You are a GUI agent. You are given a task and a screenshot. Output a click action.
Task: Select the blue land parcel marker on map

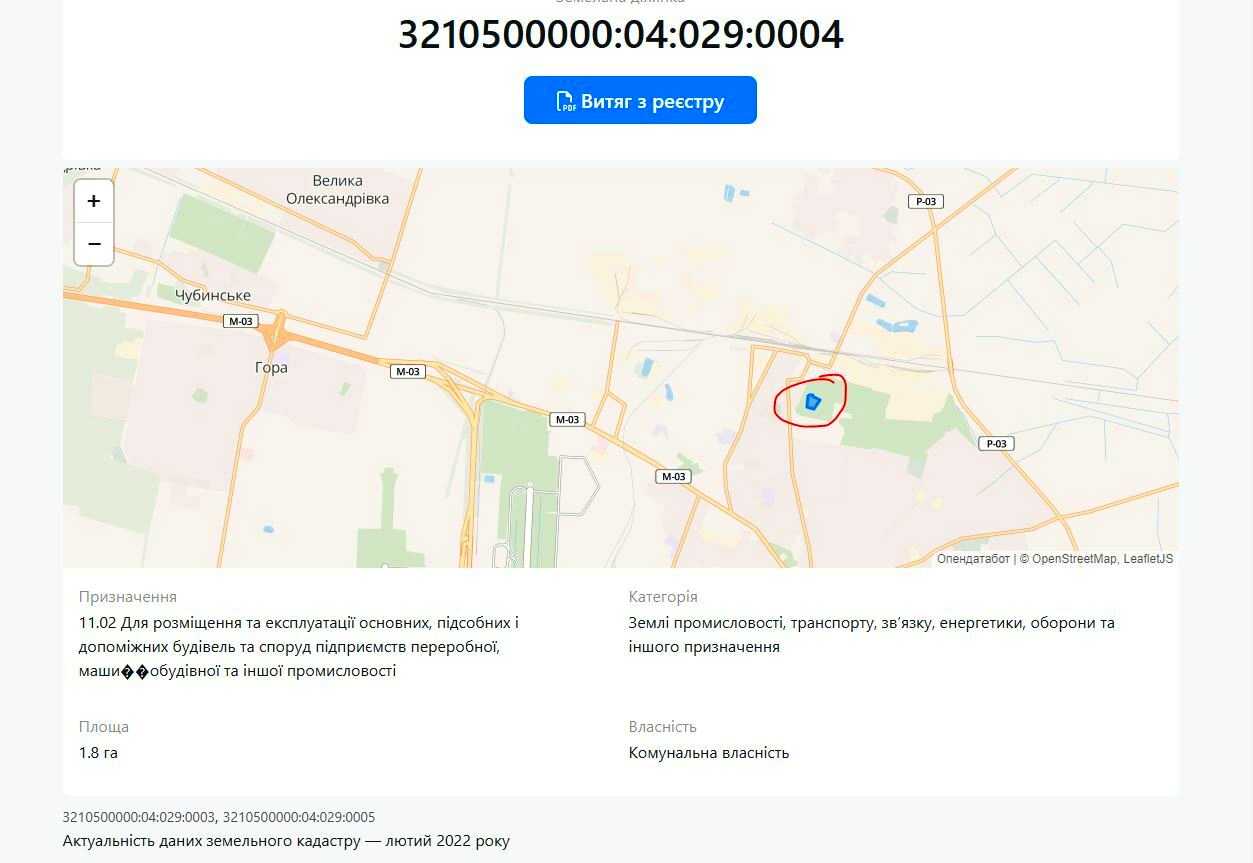pyautogui.click(x=812, y=402)
